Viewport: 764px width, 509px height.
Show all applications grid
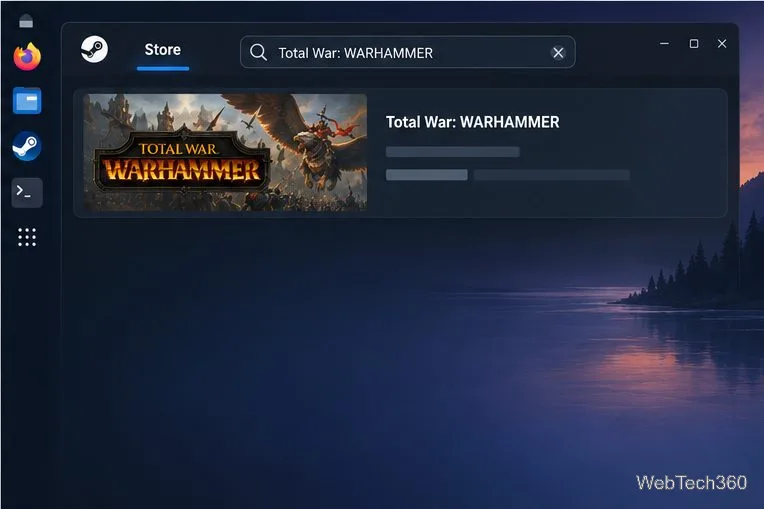pyautogui.click(x=27, y=237)
